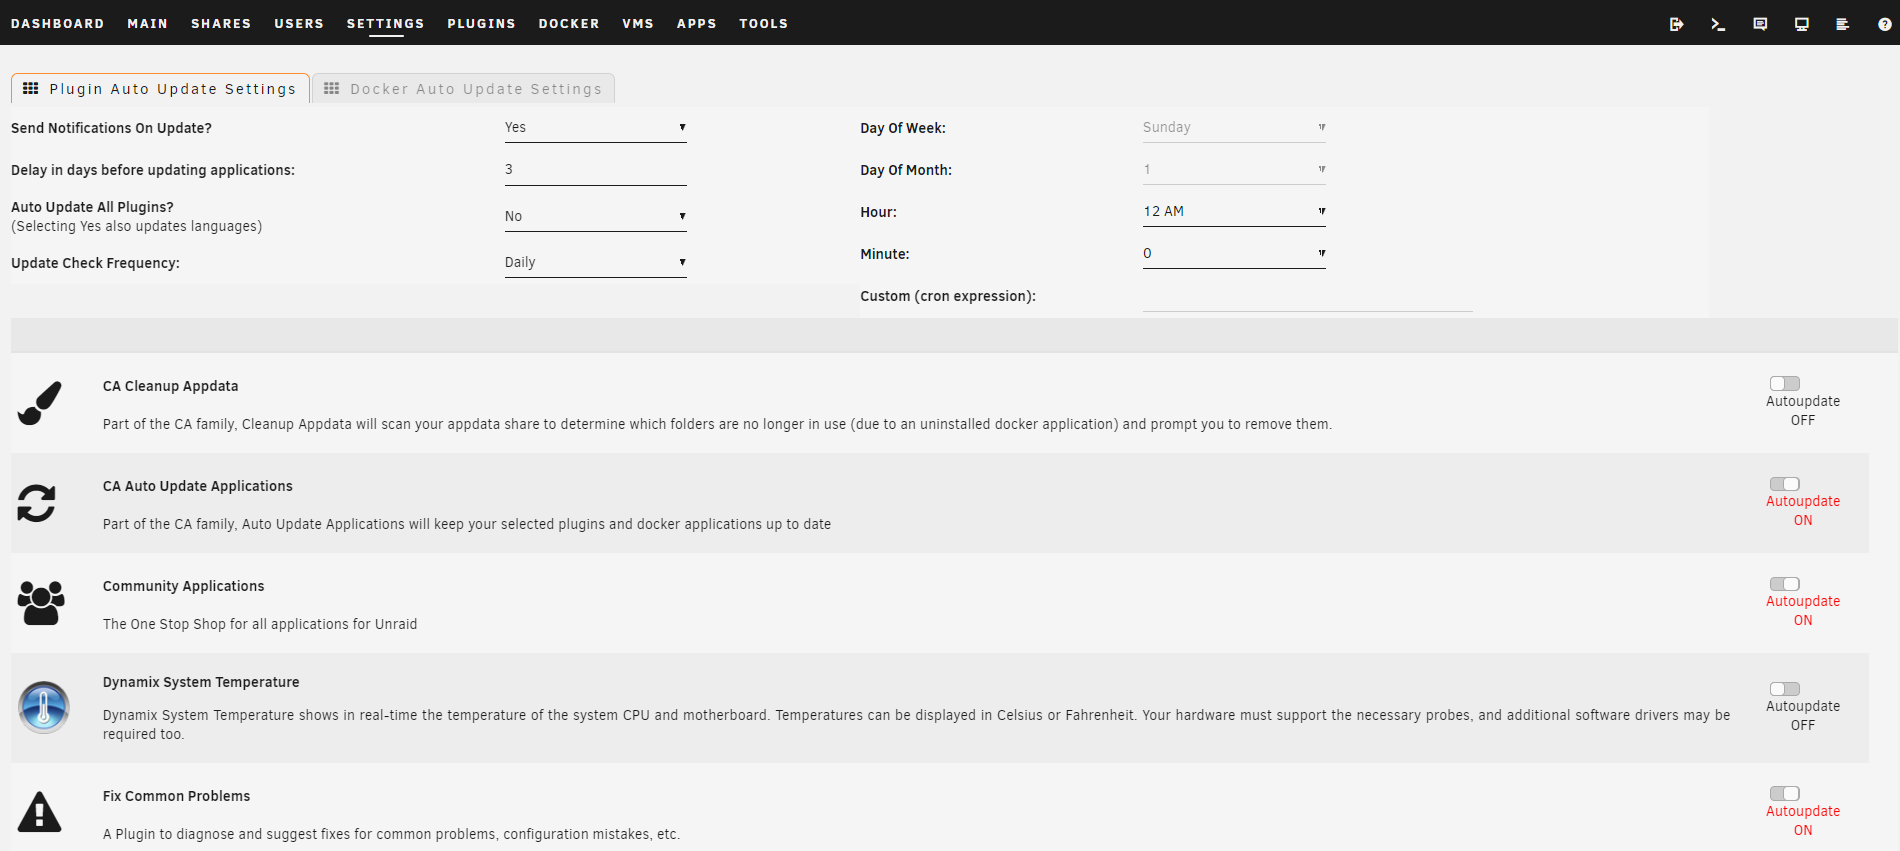Image resolution: width=1900 pixels, height=851 pixels.
Task: Go to Dashboard menu
Action: tap(58, 23)
